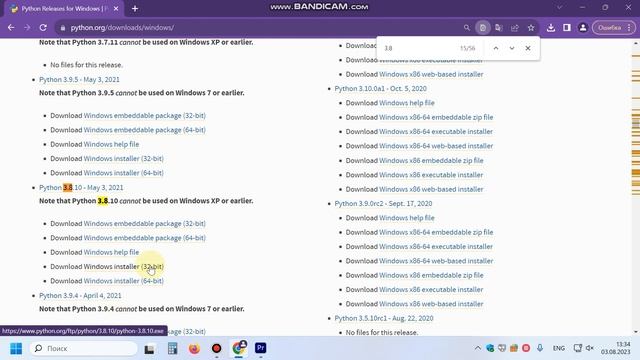Open the zoom magnifier icon in address bar
The width and height of the screenshot is (640, 360).
[x=467, y=28]
